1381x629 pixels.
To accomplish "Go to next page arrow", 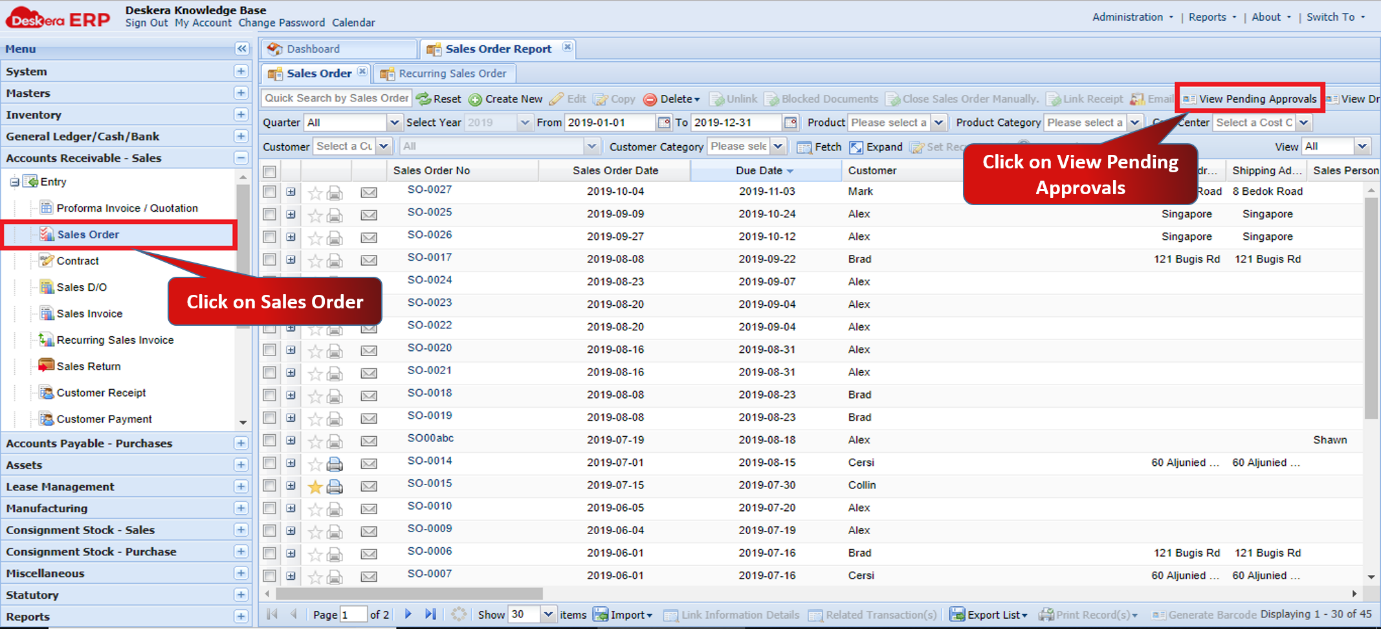I will point(408,614).
